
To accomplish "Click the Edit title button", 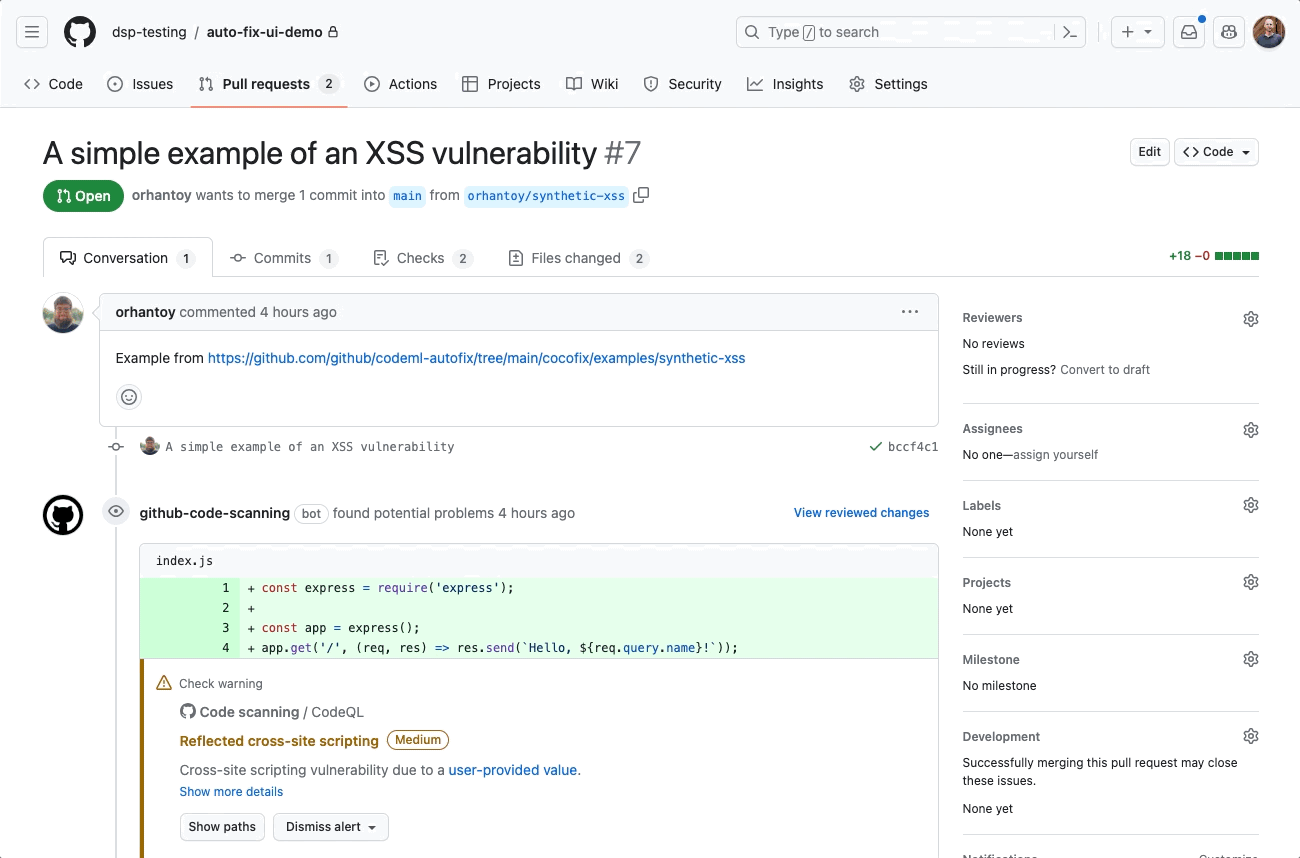I will [1150, 152].
